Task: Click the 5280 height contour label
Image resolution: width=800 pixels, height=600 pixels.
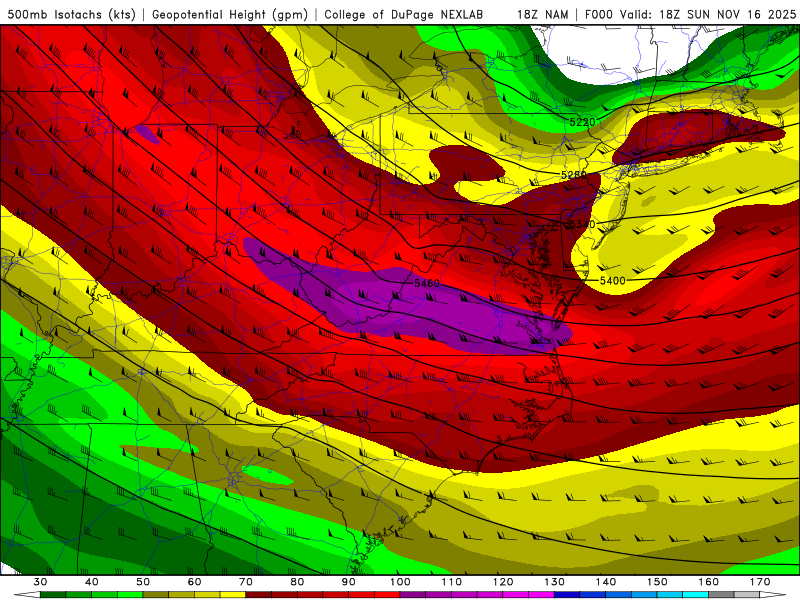Action: pyautogui.click(x=573, y=175)
